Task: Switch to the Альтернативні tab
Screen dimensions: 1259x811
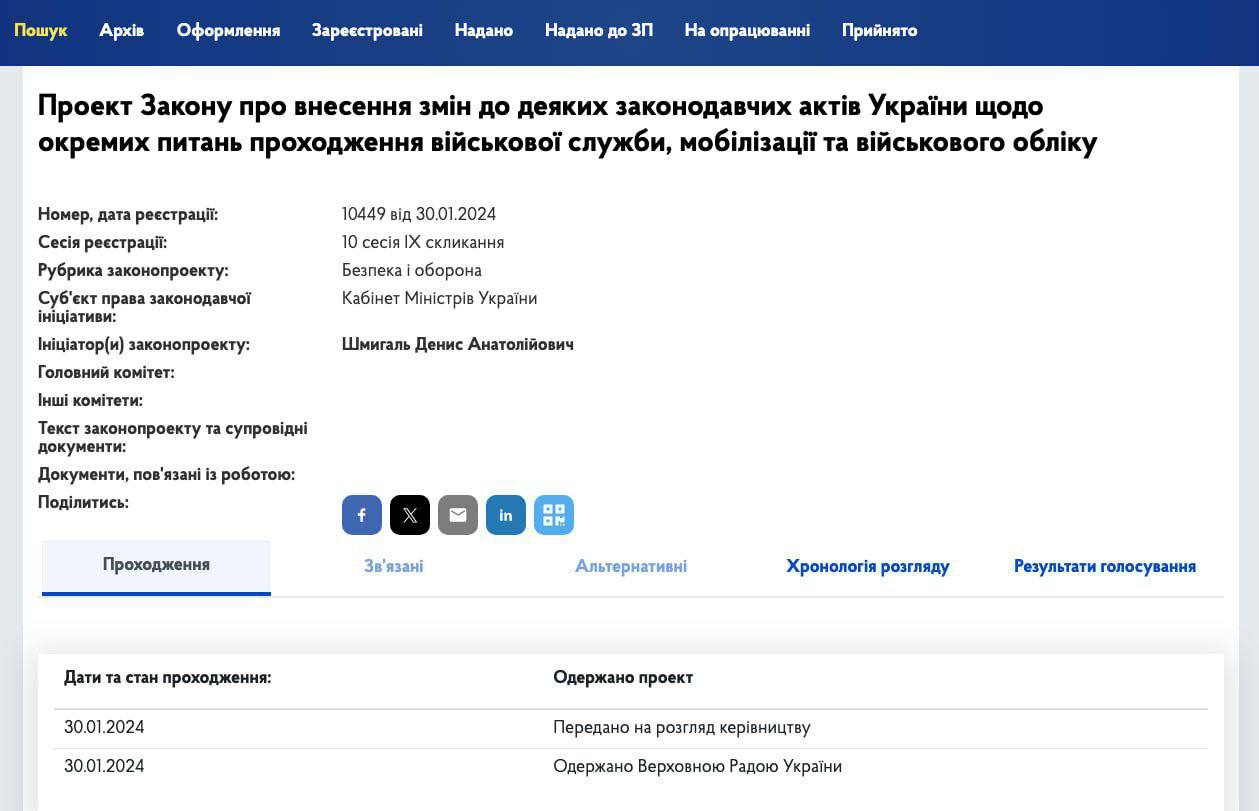Action: pos(631,567)
